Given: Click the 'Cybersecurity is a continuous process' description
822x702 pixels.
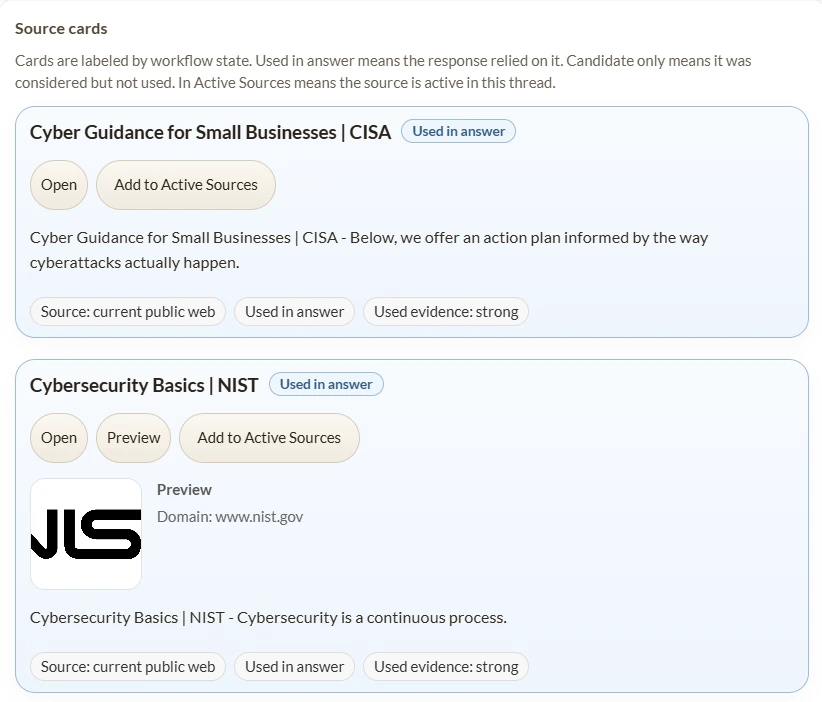Looking at the screenshot, I should coord(268,618).
